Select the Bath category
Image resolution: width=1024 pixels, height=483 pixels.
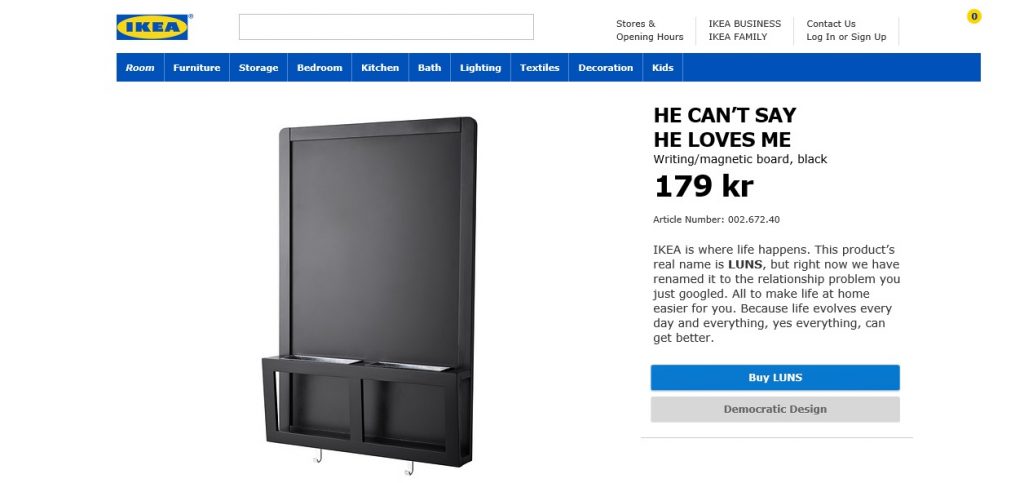pyautogui.click(x=430, y=67)
